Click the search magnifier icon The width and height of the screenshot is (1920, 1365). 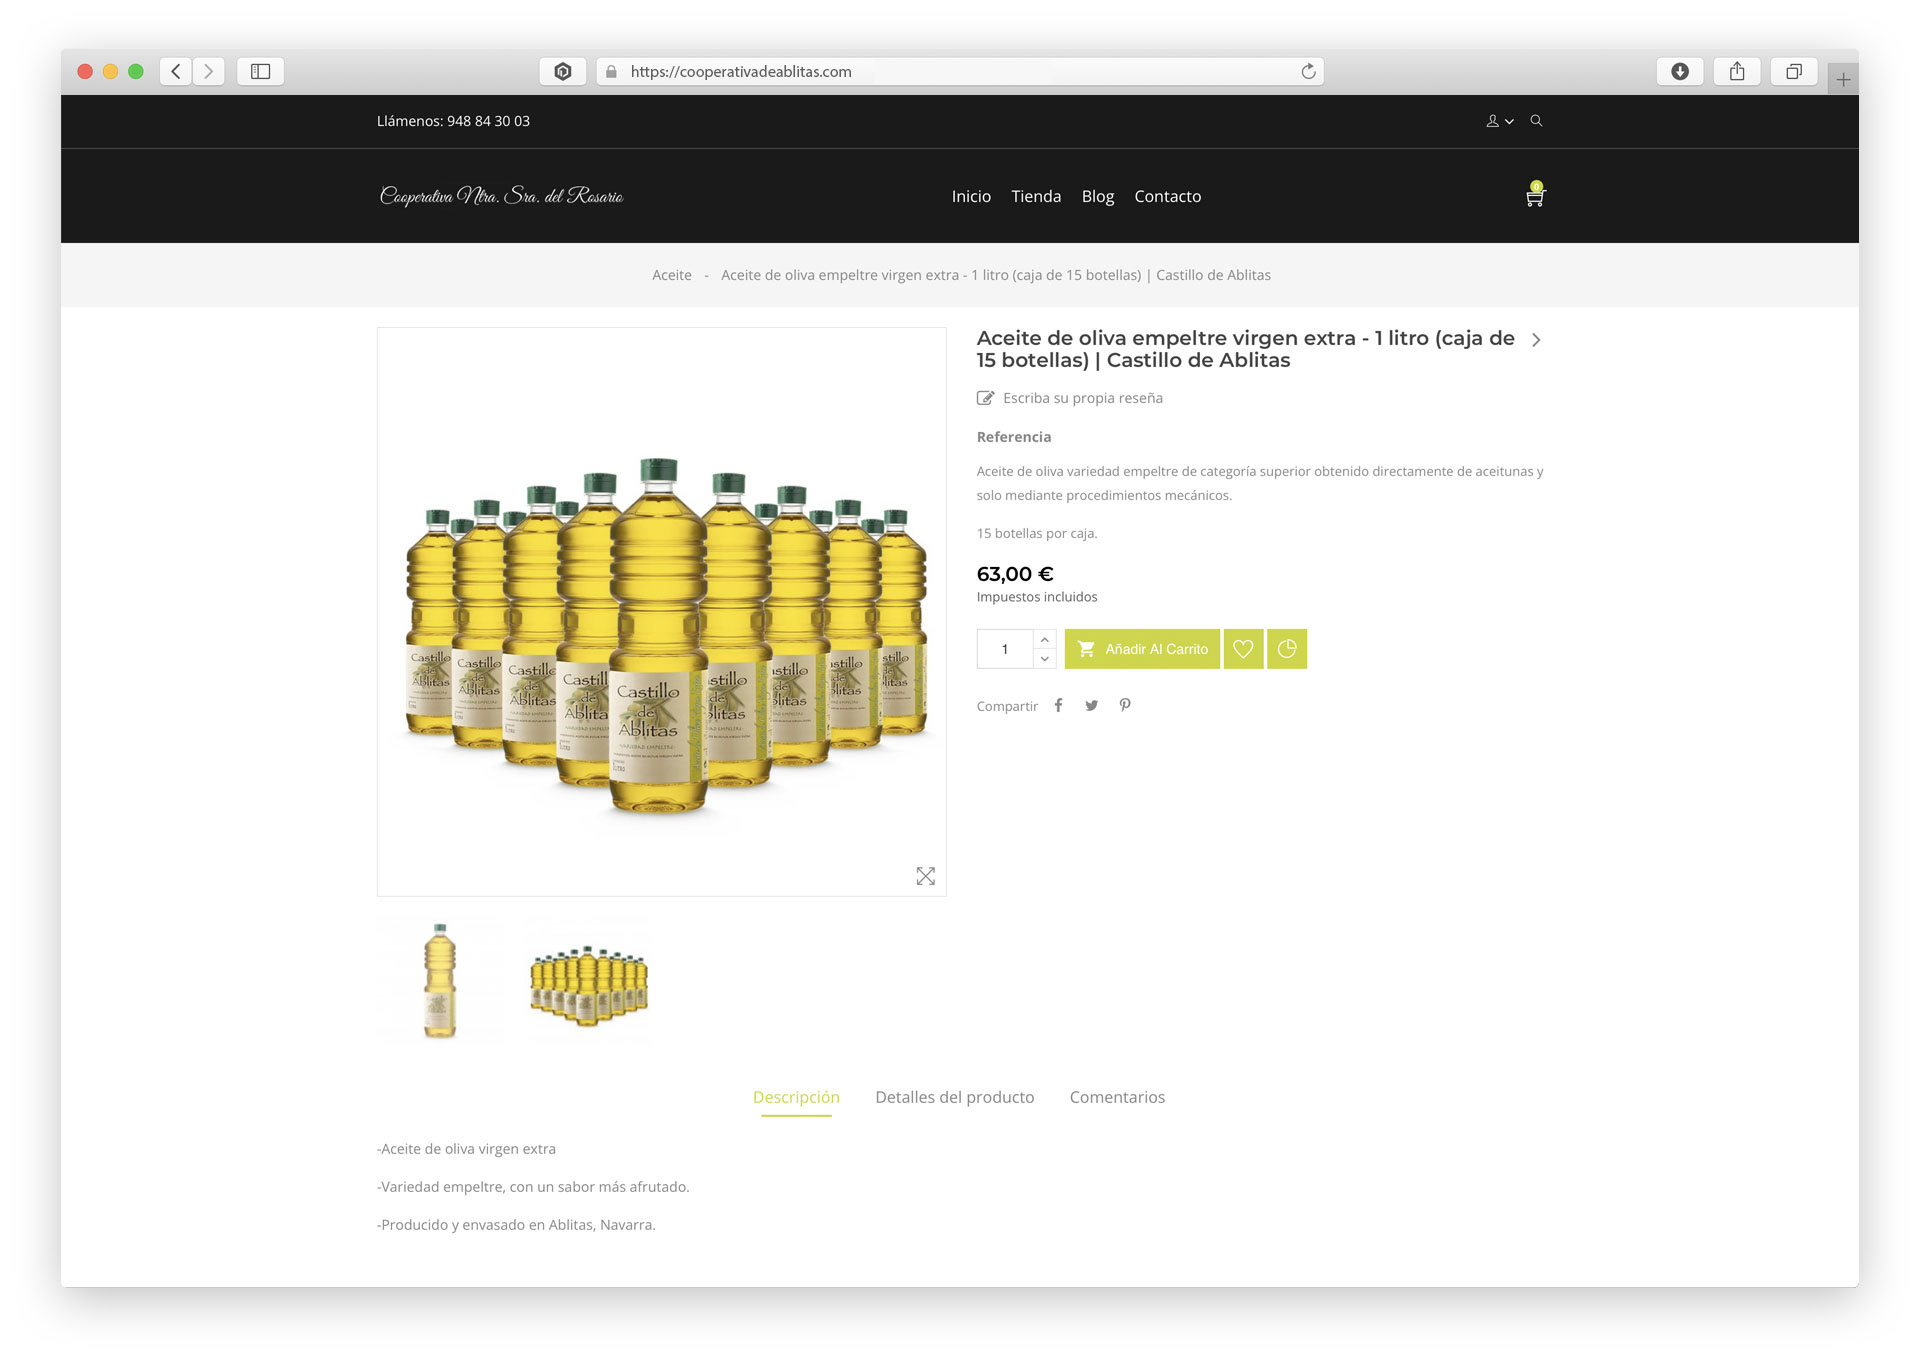coord(1536,121)
